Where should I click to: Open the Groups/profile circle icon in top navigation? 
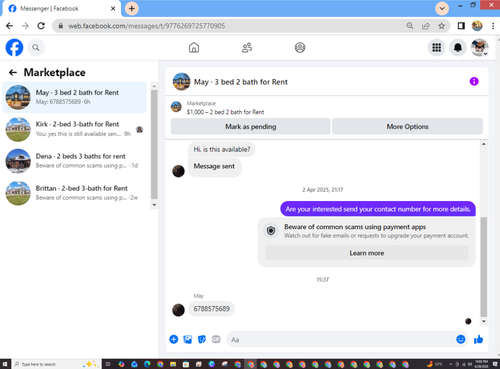(300, 48)
